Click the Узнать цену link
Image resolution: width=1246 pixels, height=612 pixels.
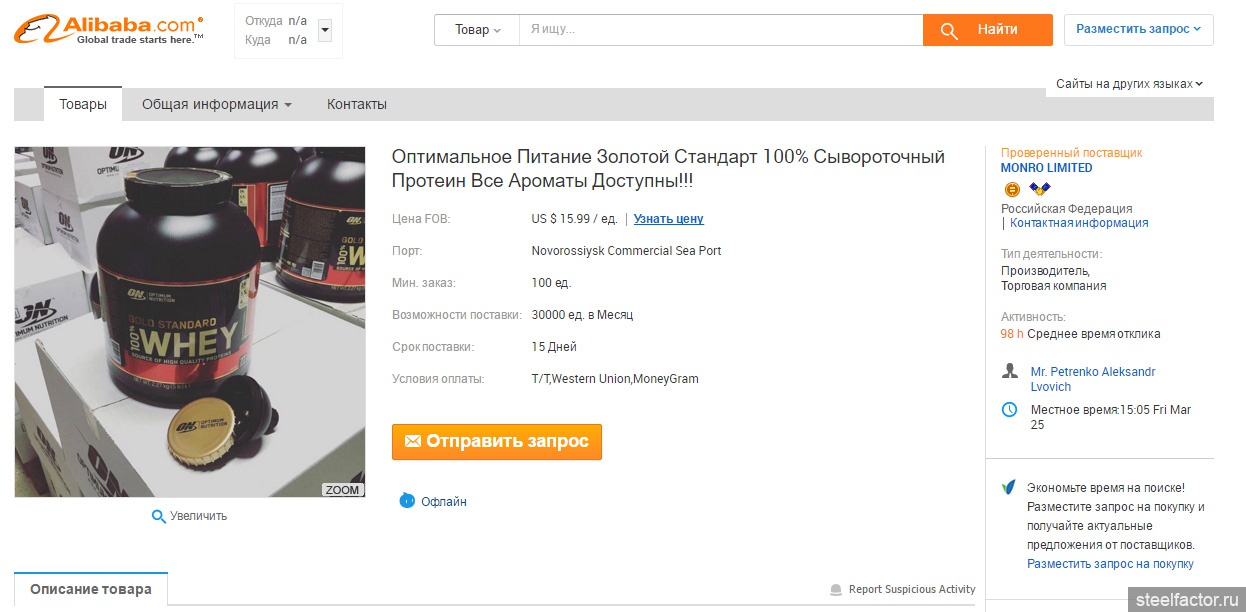pos(668,219)
